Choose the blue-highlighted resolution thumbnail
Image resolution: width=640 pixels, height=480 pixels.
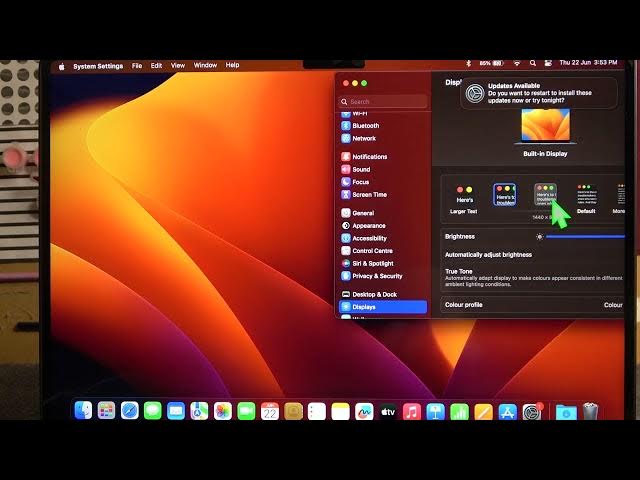tap(504, 194)
